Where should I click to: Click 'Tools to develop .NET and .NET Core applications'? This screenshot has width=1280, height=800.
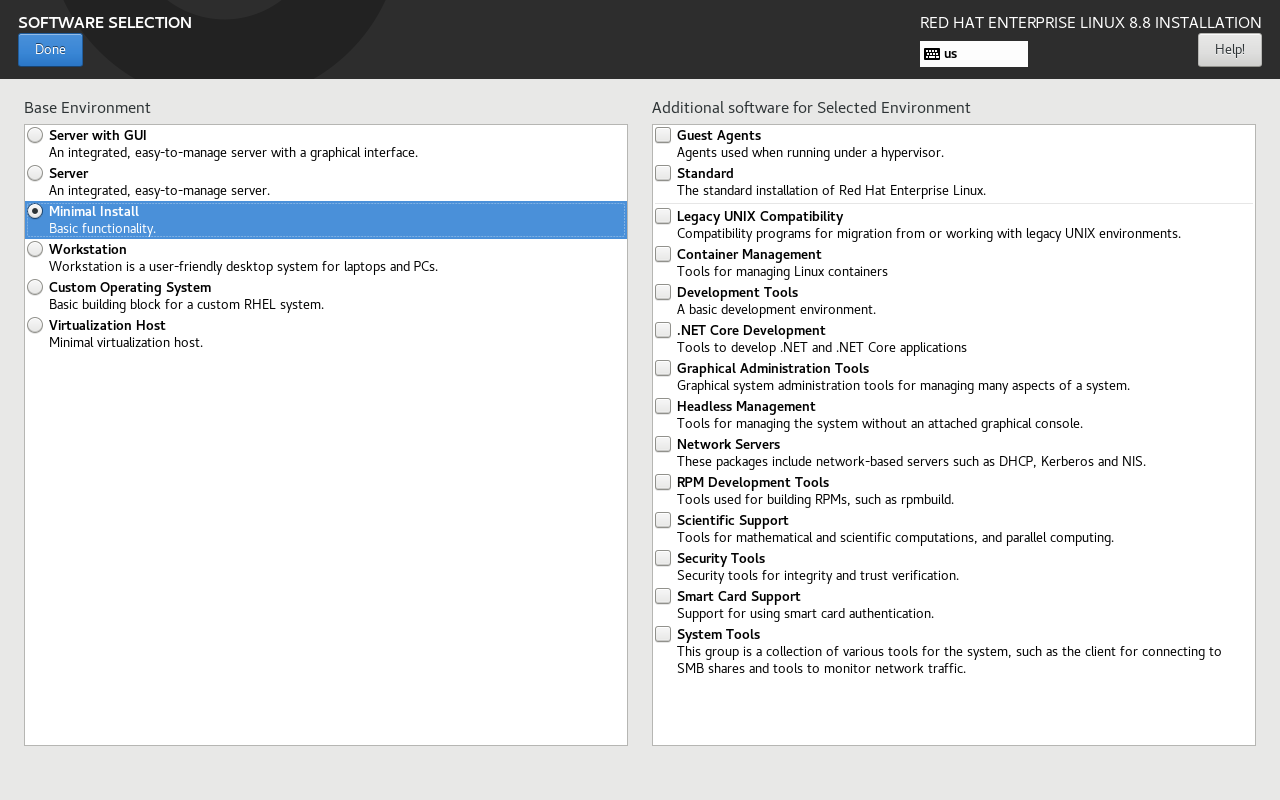[x=822, y=348]
